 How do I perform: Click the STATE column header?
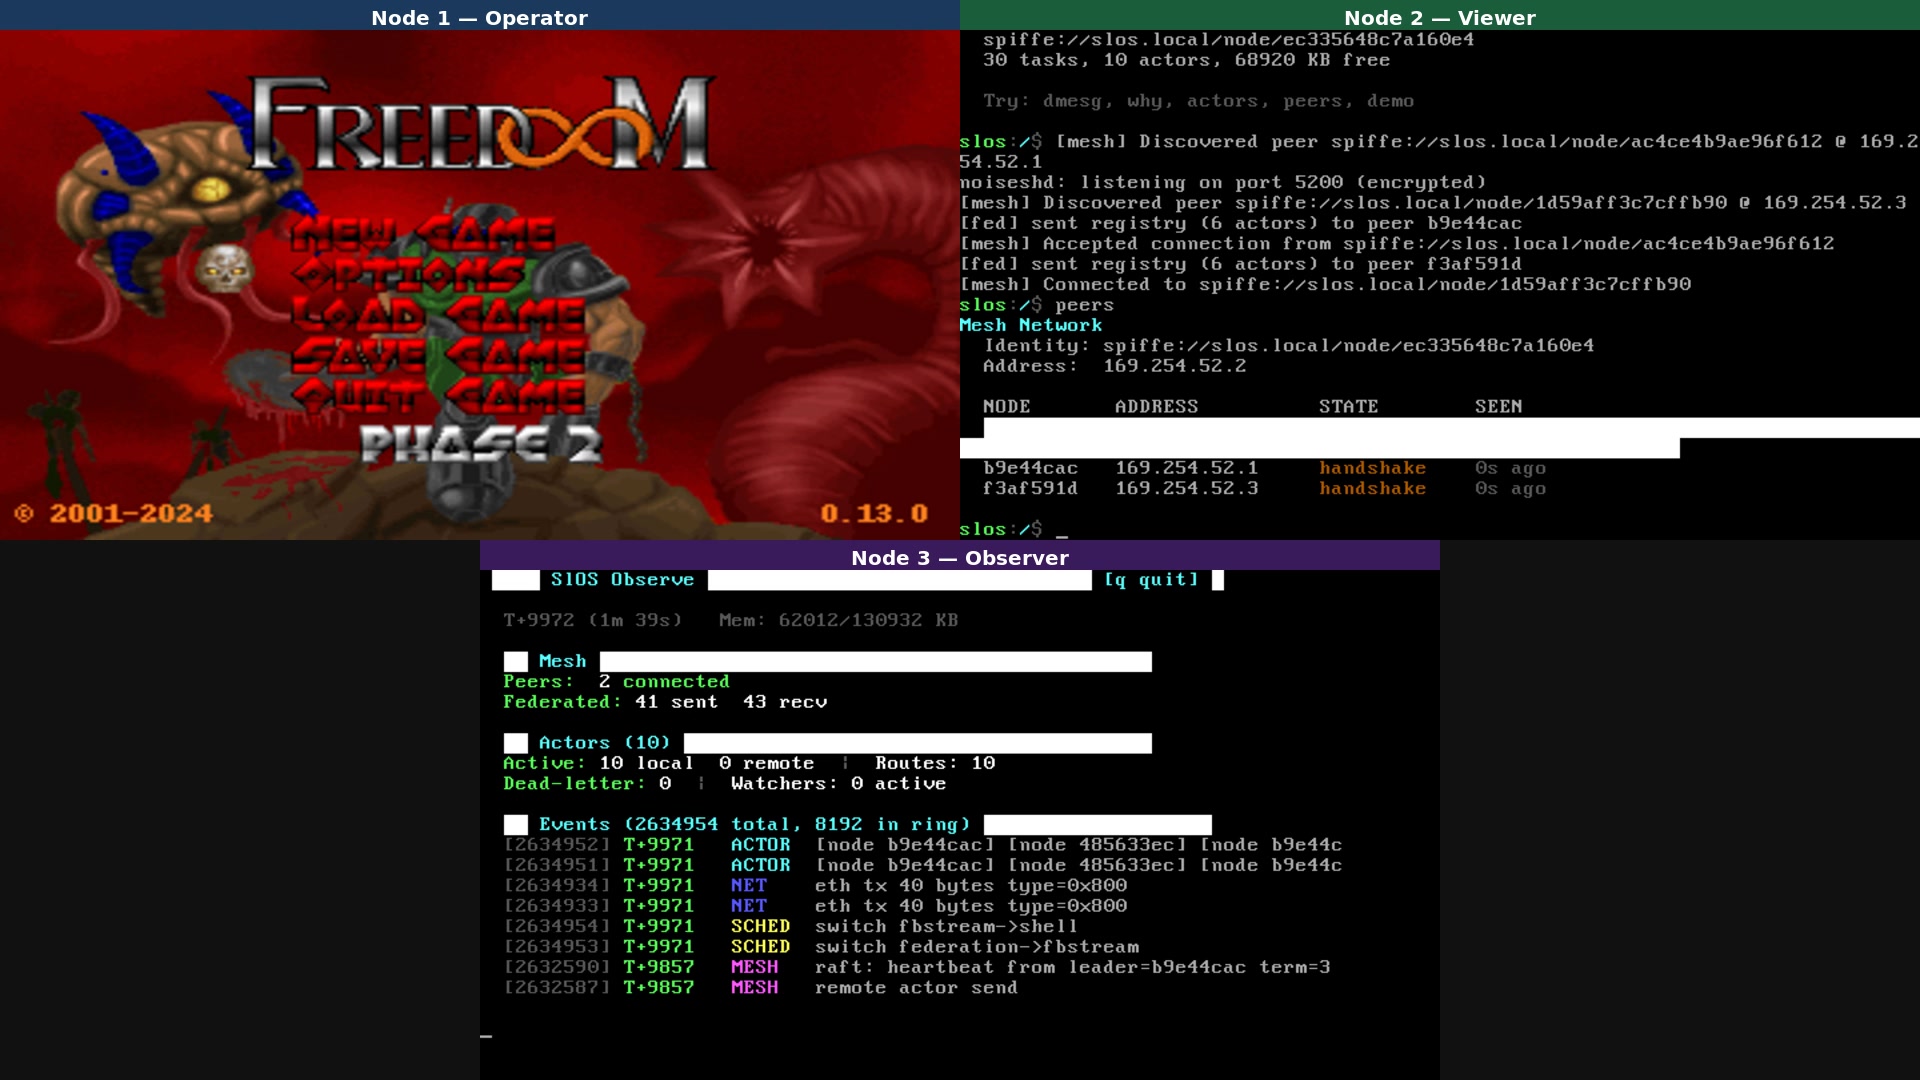click(1348, 407)
